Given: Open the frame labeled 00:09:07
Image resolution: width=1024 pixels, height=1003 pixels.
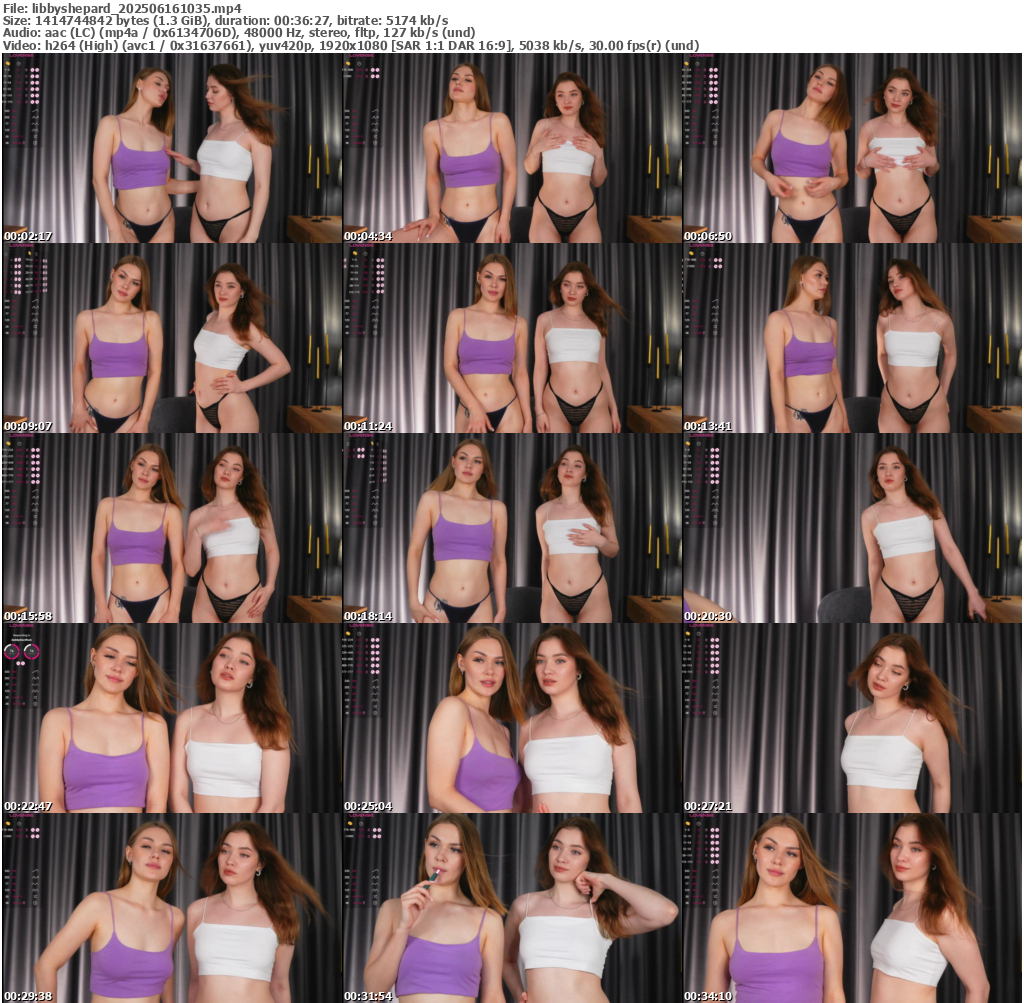Looking at the screenshot, I should point(171,338).
